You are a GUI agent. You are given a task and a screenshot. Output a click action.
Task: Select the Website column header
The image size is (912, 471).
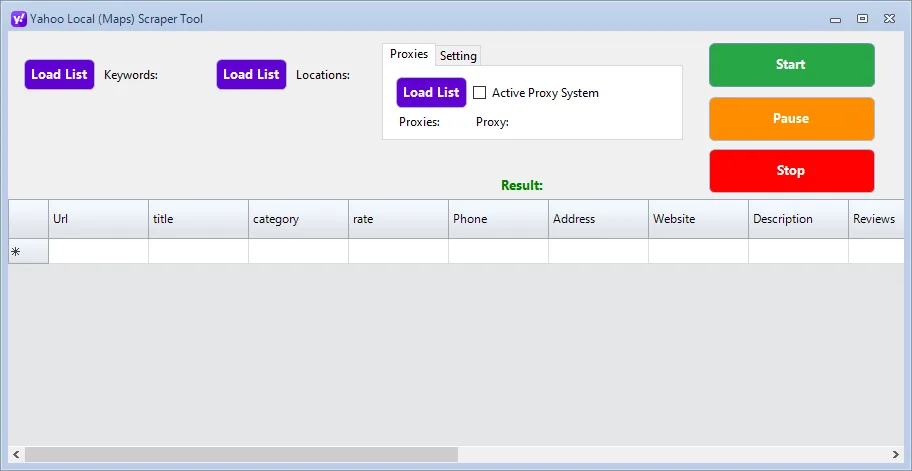click(698, 219)
